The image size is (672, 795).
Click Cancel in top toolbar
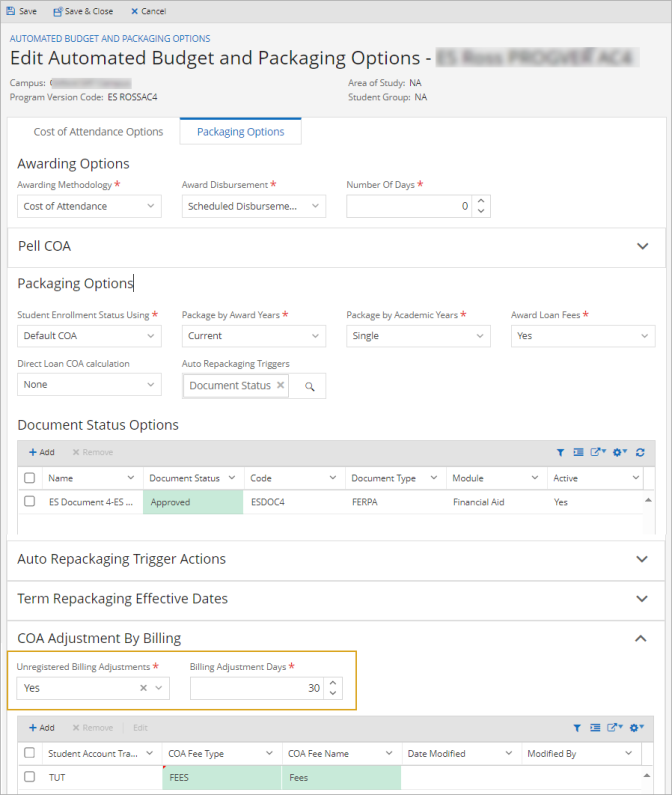tap(149, 11)
